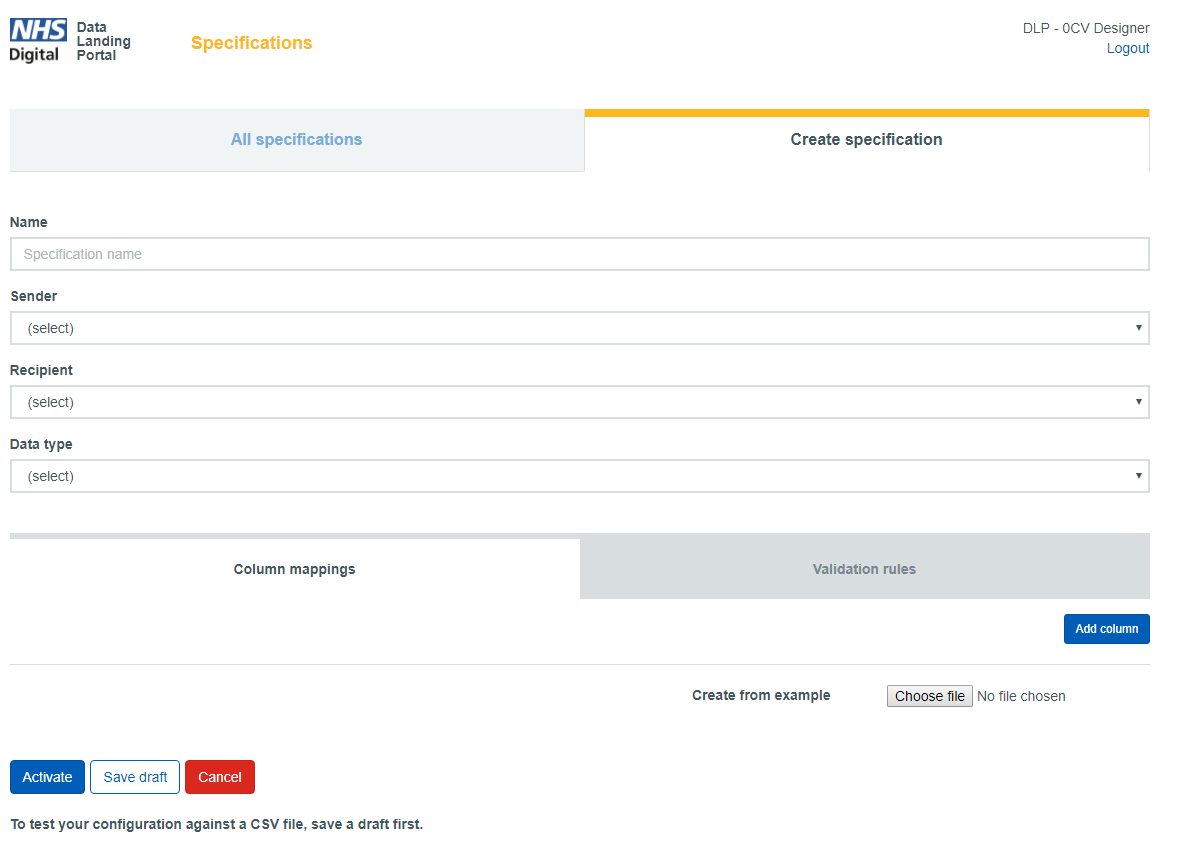Click the 'Create from example' label

coord(761,695)
